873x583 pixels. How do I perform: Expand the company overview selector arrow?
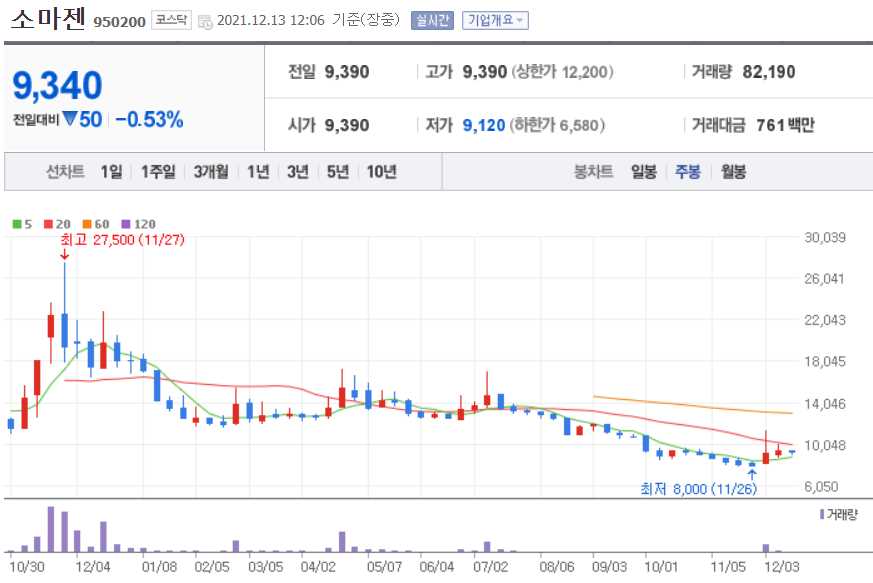(x=518, y=18)
